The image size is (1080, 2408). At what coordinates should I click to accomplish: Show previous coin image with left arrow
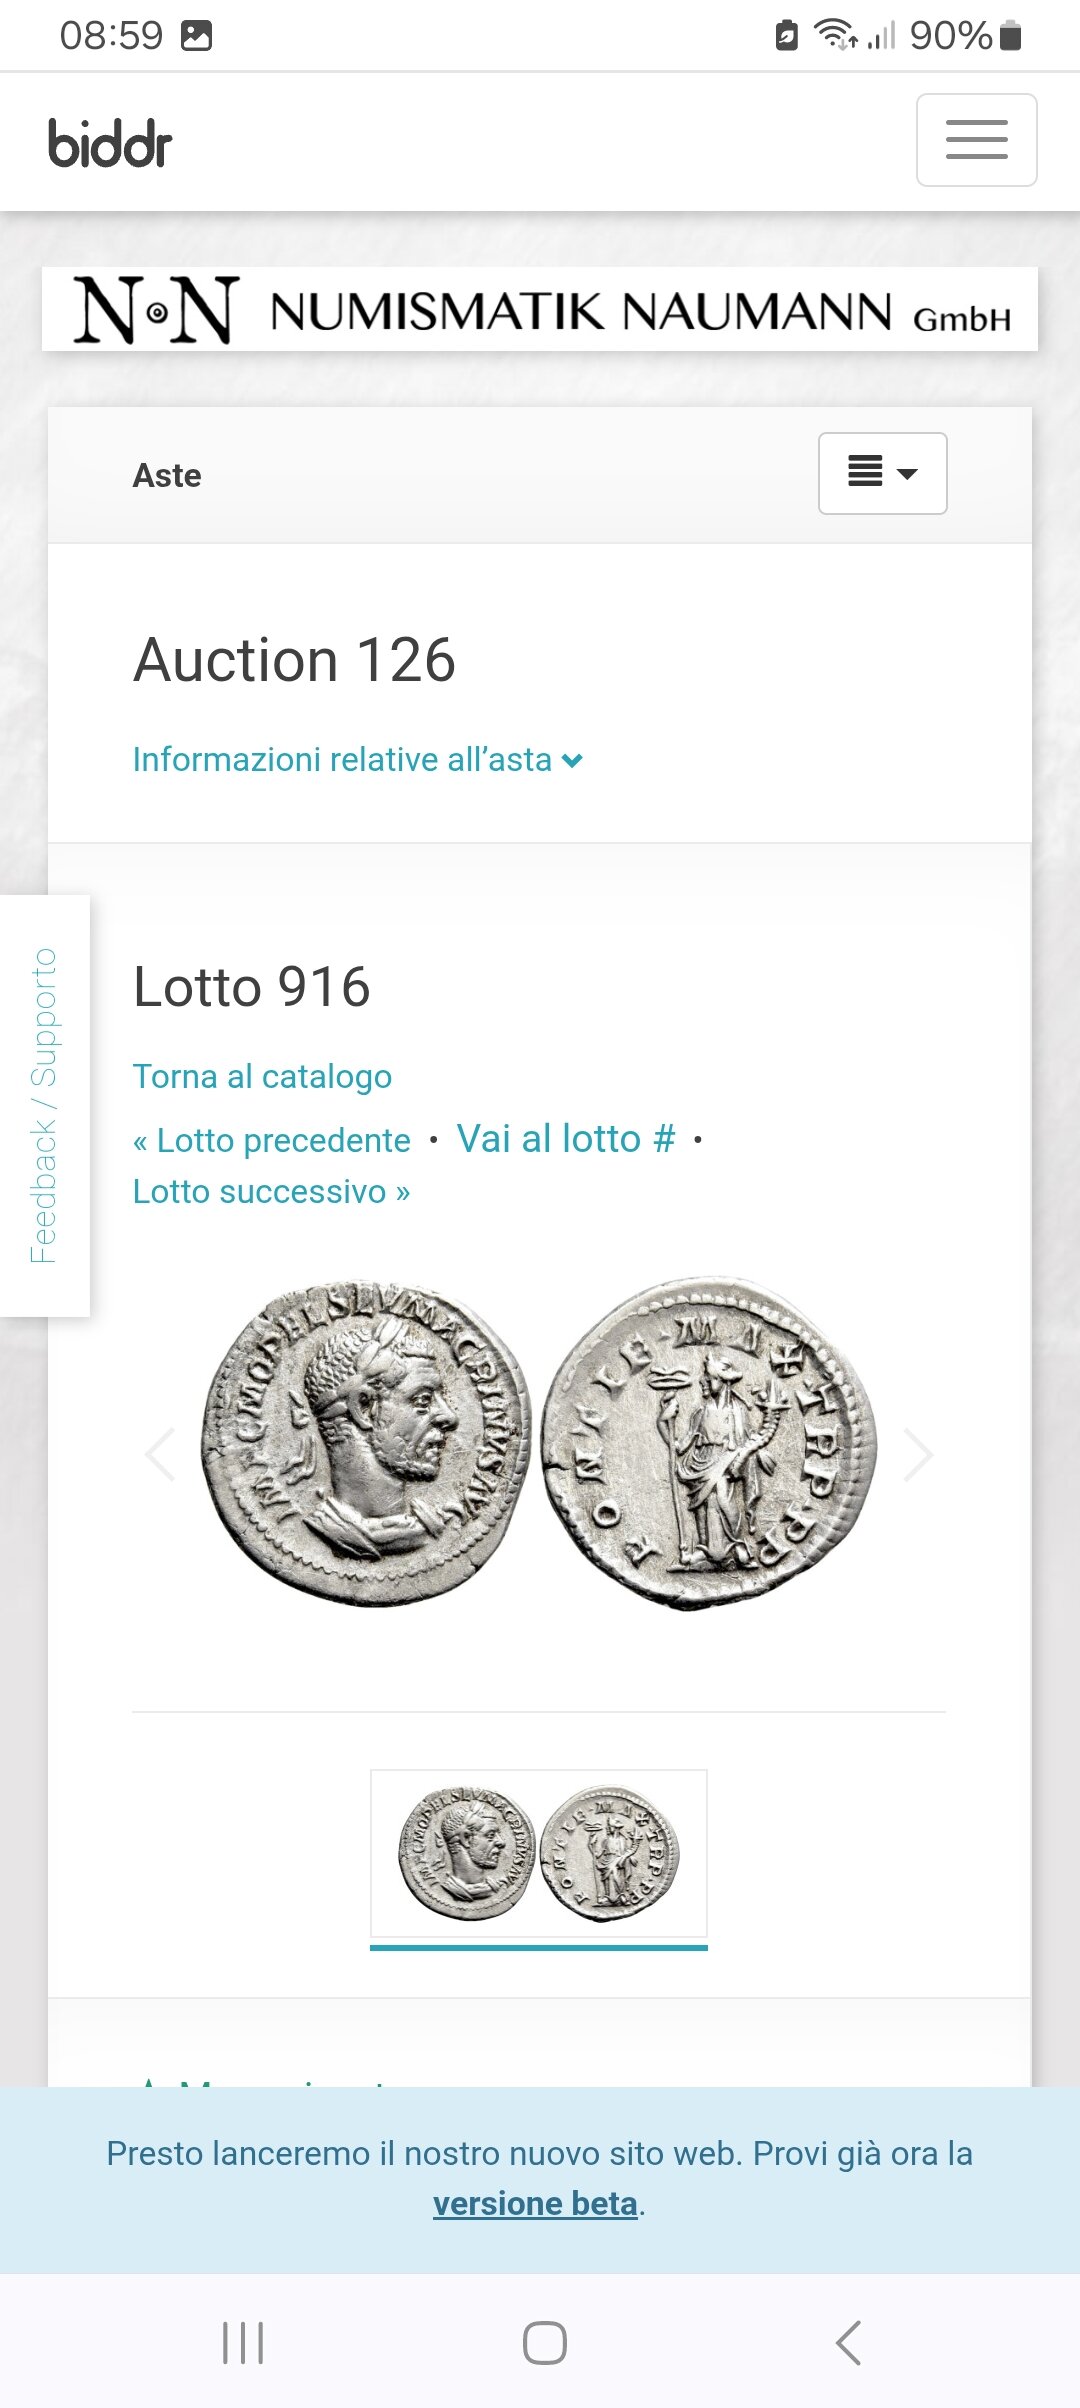coord(160,1454)
